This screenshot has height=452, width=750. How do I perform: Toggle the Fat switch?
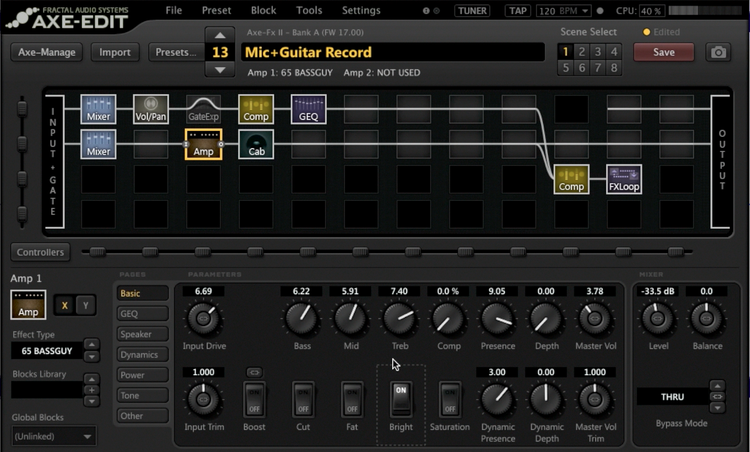click(x=352, y=399)
